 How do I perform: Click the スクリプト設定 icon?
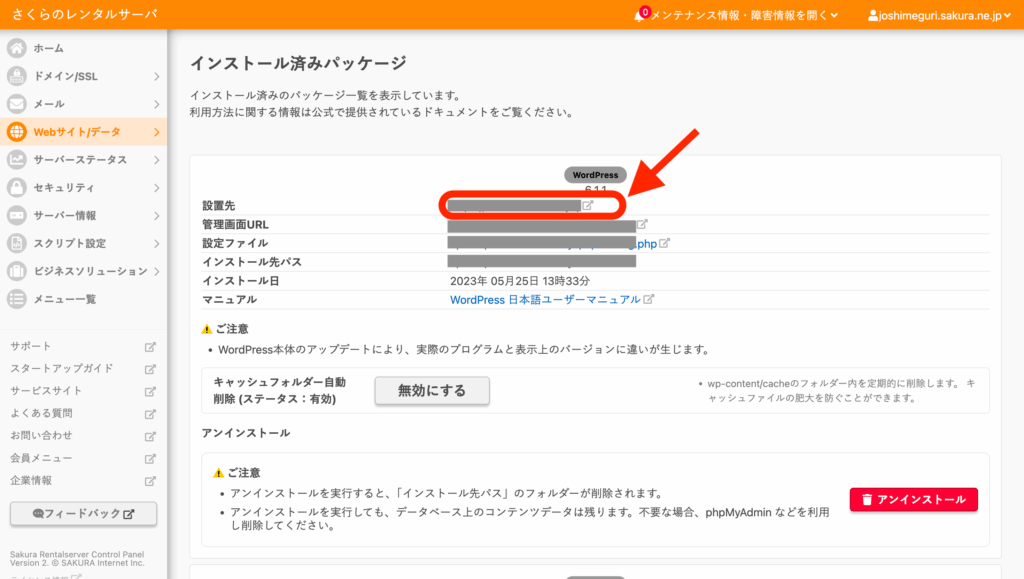(17, 244)
